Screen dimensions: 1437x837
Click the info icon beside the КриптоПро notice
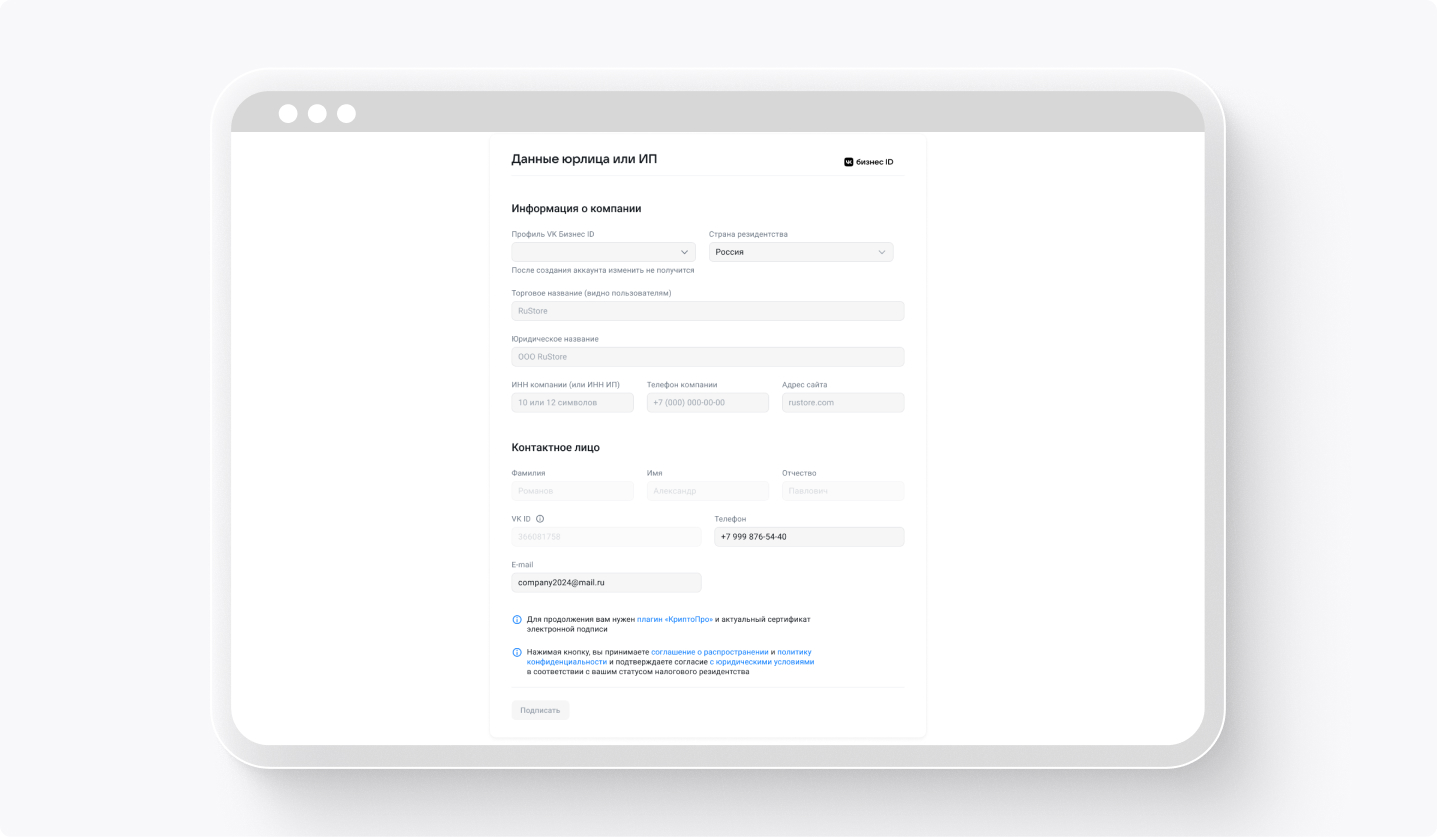[517, 619]
